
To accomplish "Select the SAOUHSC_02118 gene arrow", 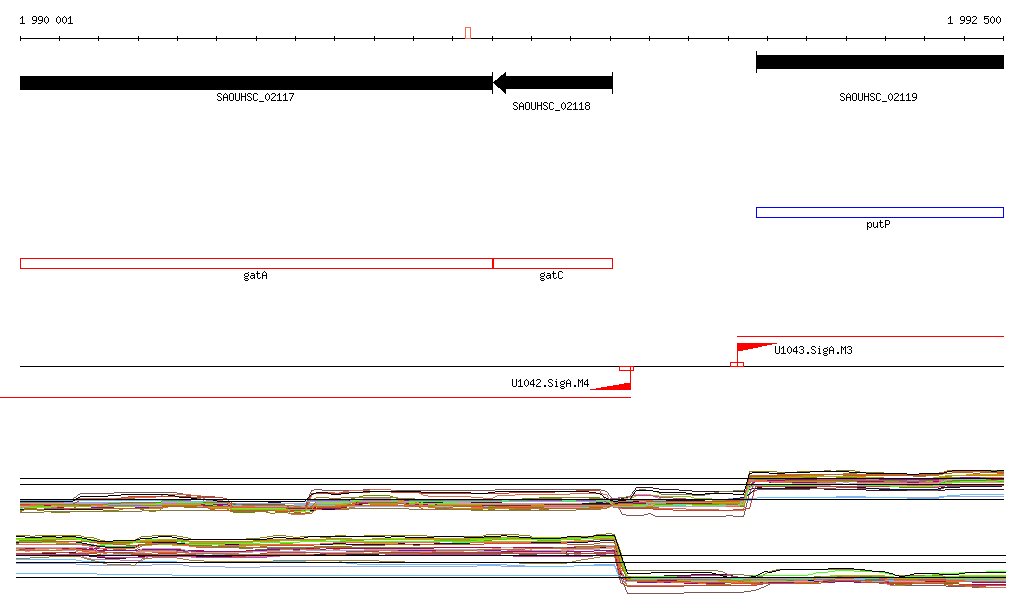I will pos(552,83).
